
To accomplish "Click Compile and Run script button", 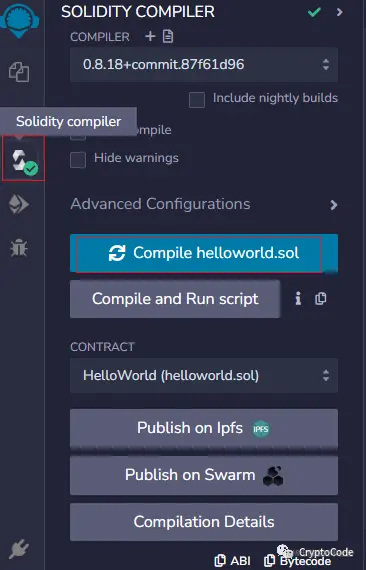I will [175, 299].
